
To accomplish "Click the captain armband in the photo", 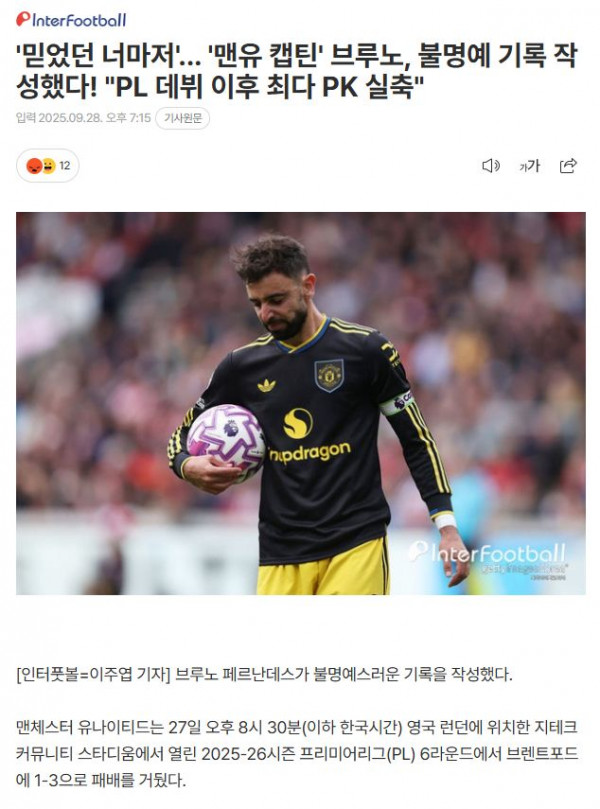I will (x=396, y=403).
